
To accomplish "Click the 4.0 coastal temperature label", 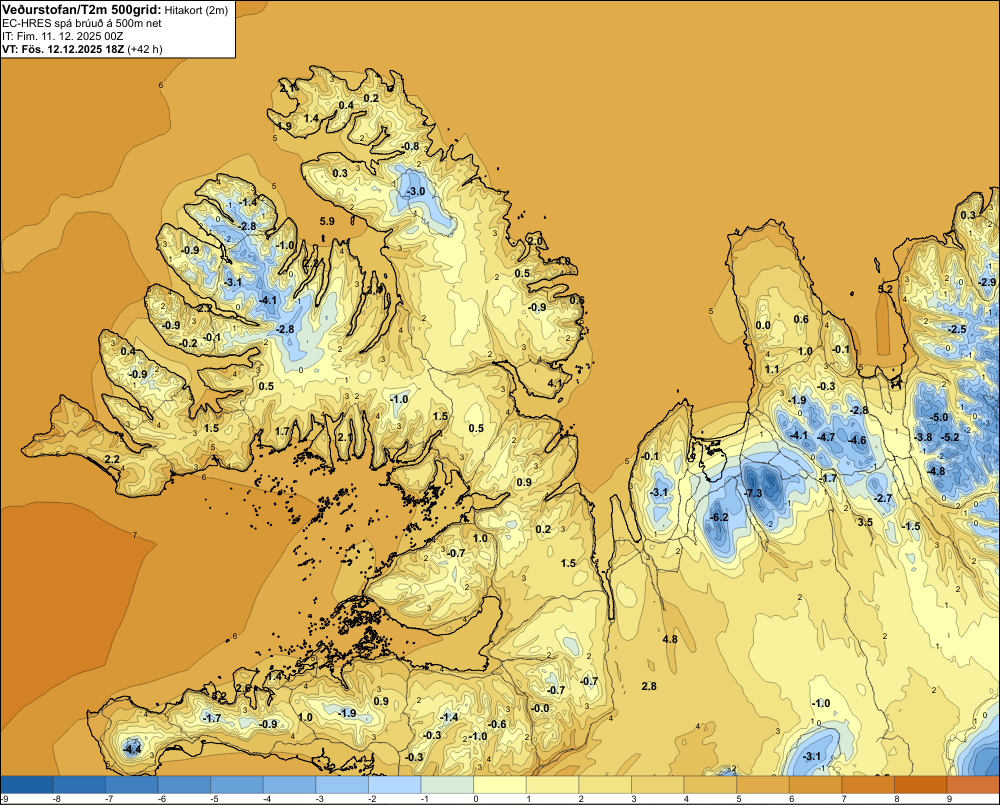I will [x=562, y=261].
